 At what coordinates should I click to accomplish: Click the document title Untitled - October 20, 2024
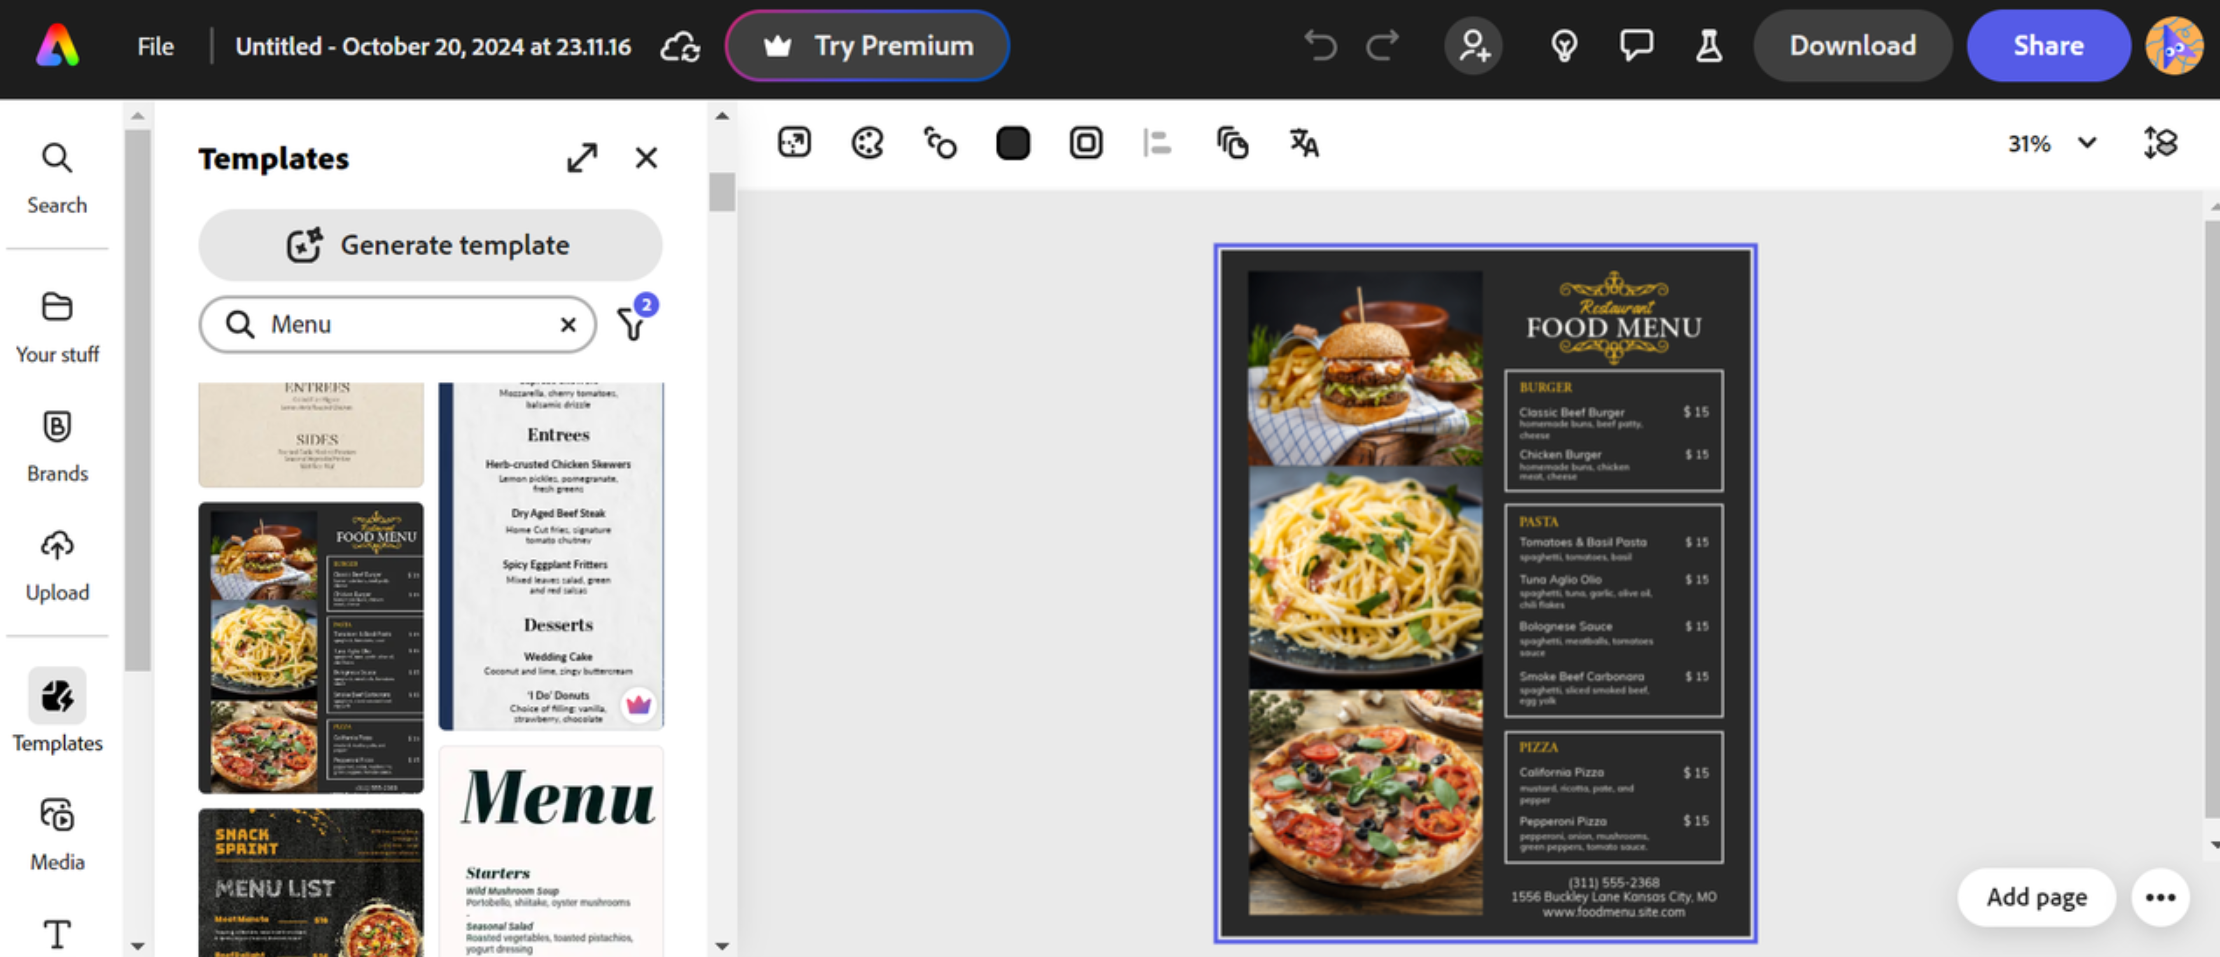(433, 46)
